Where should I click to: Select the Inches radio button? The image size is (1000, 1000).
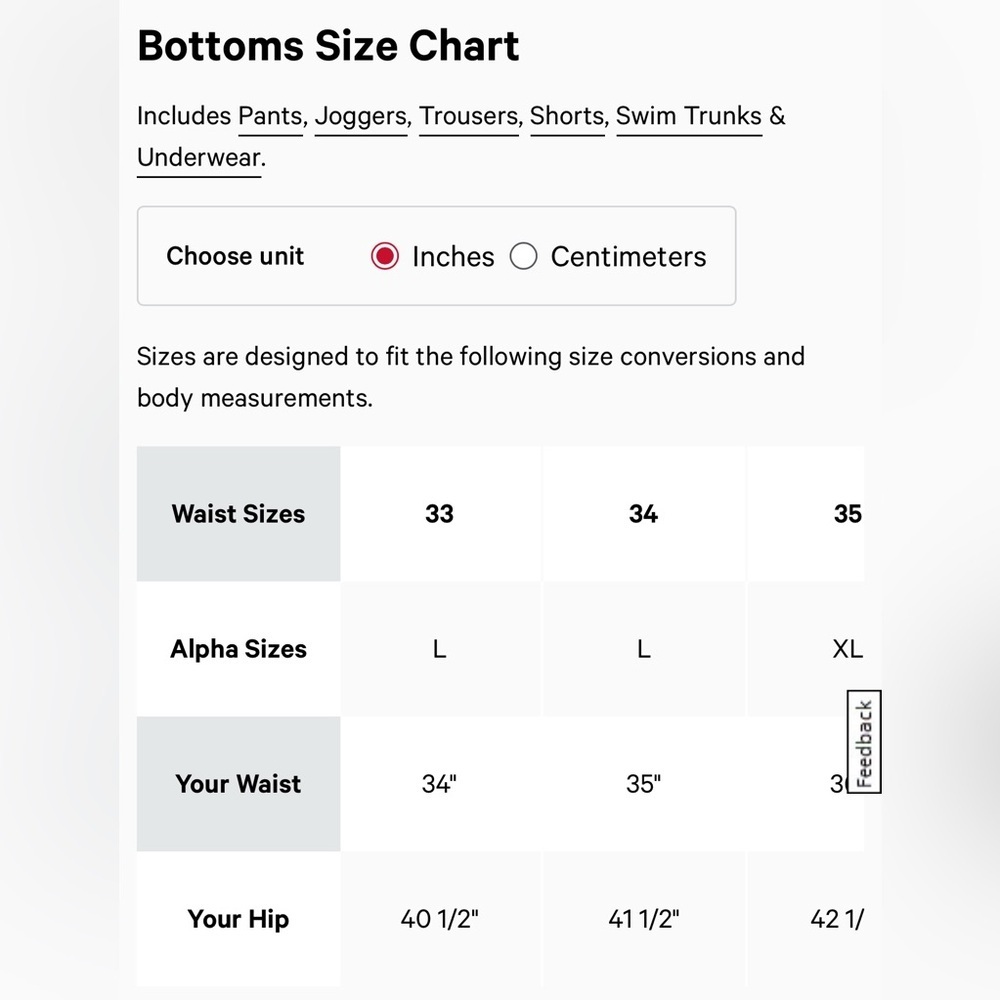[385, 256]
